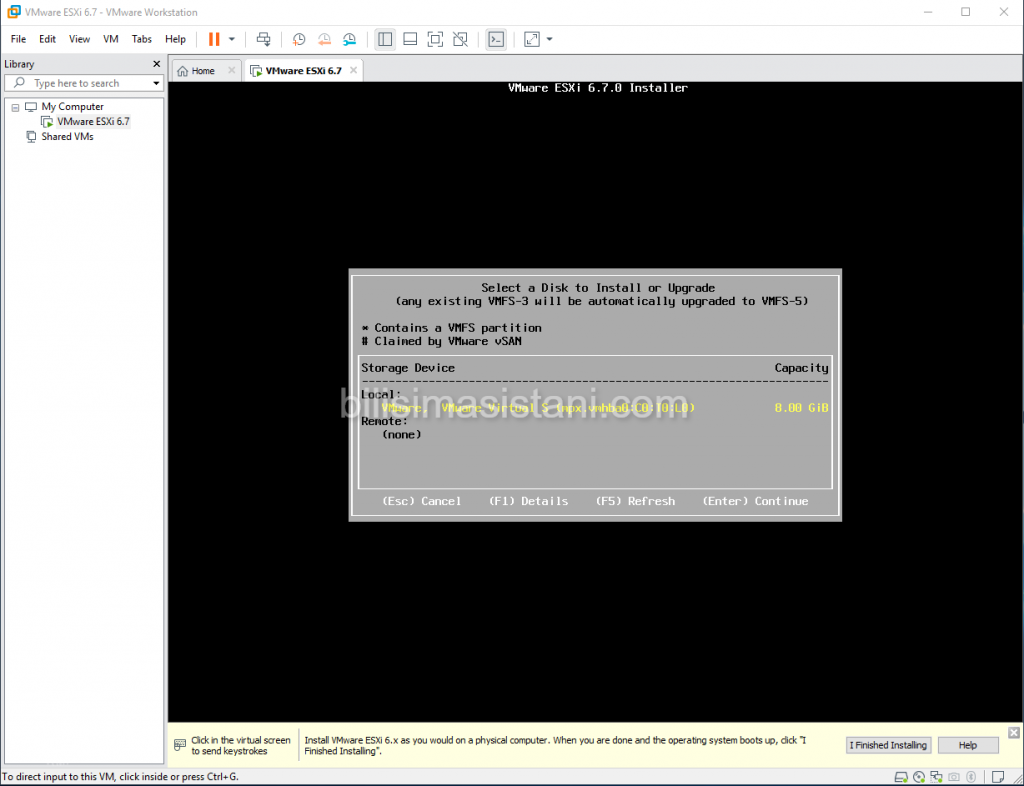Click the library search field
The height and width of the screenshot is (786, 1024).
point(84,83)
